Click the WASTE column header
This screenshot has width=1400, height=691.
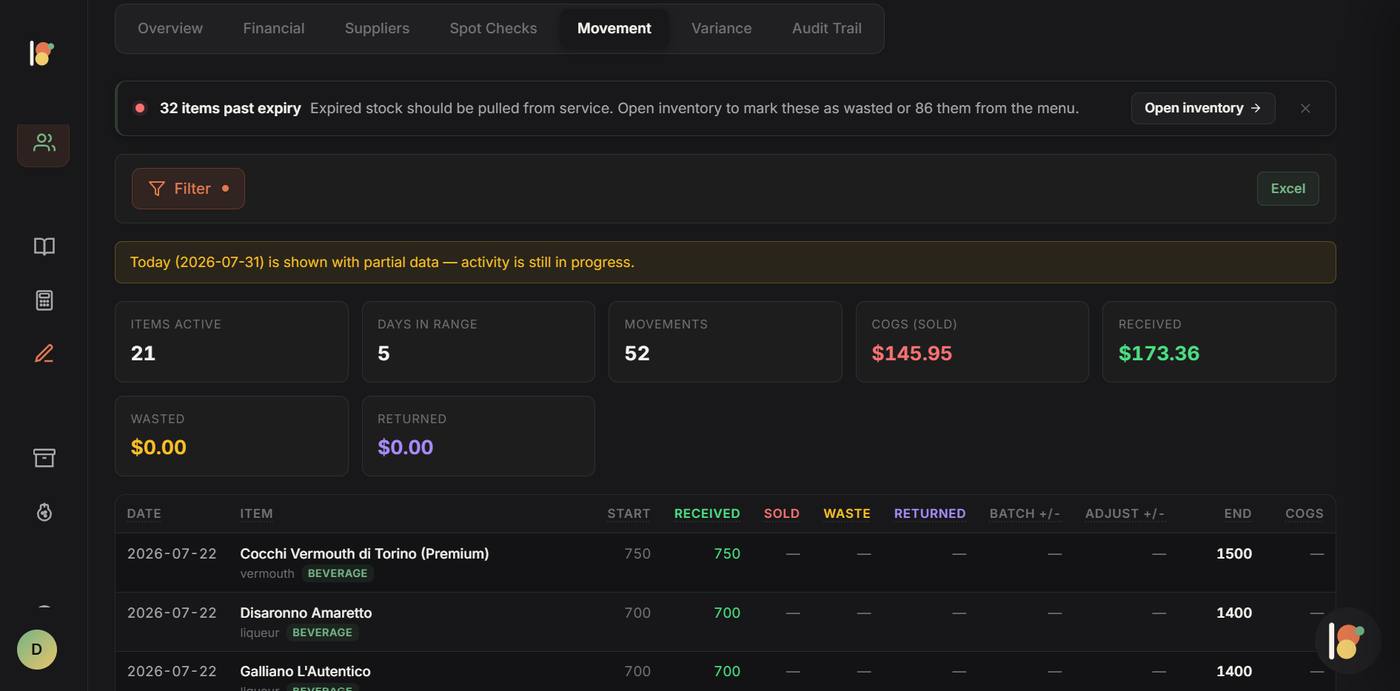(x=847, y=514)
